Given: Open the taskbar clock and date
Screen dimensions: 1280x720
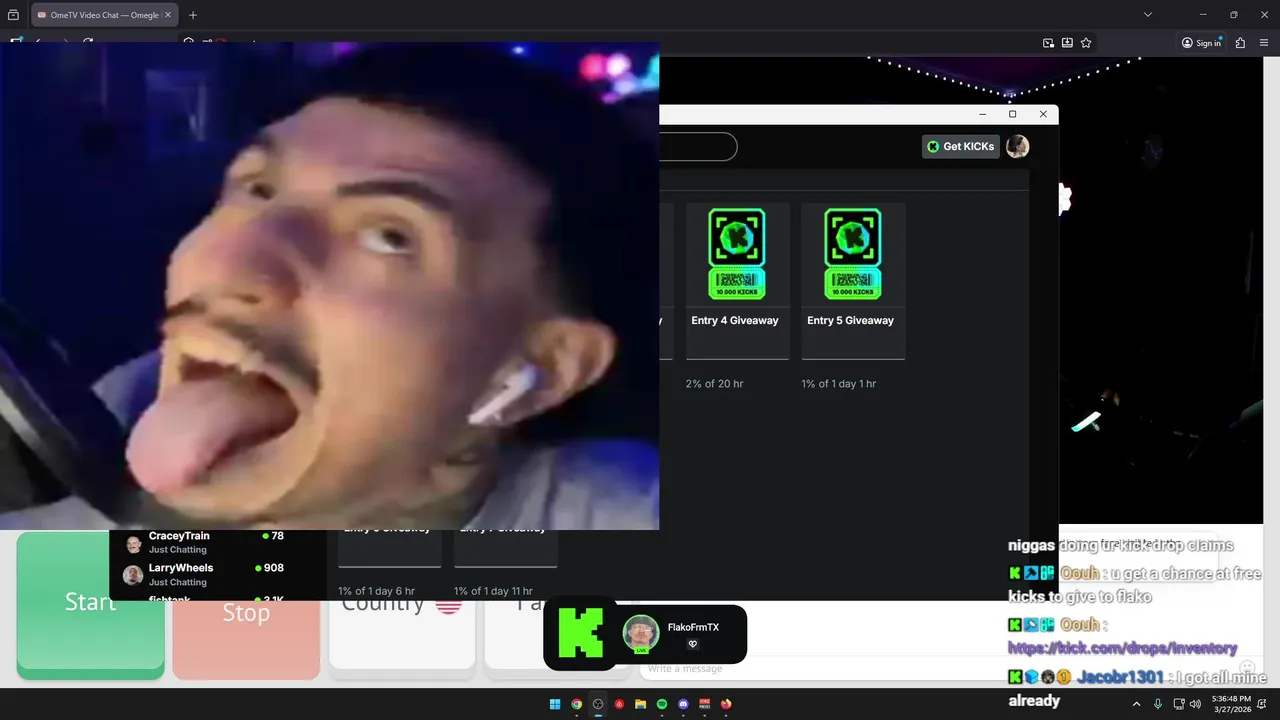Looking at the screenshot, I should [1230, 704].
